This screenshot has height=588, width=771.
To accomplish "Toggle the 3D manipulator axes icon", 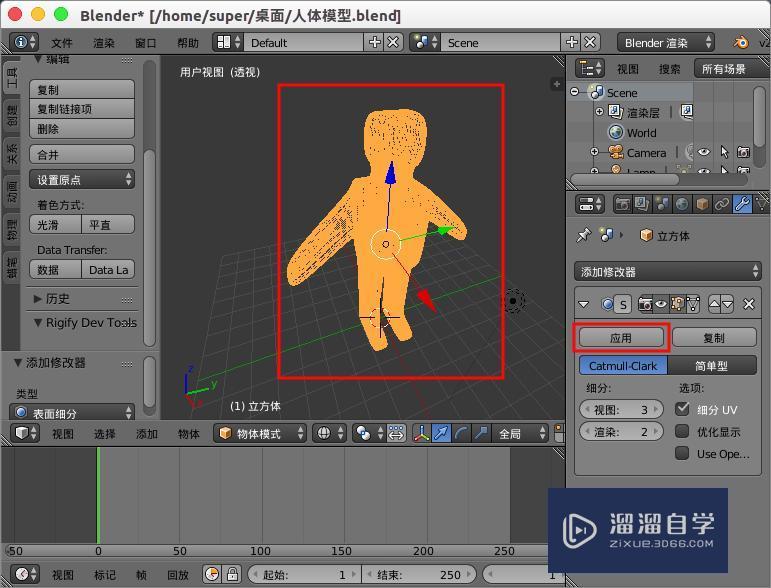I will pyautogui.click(x=421, y=433).
